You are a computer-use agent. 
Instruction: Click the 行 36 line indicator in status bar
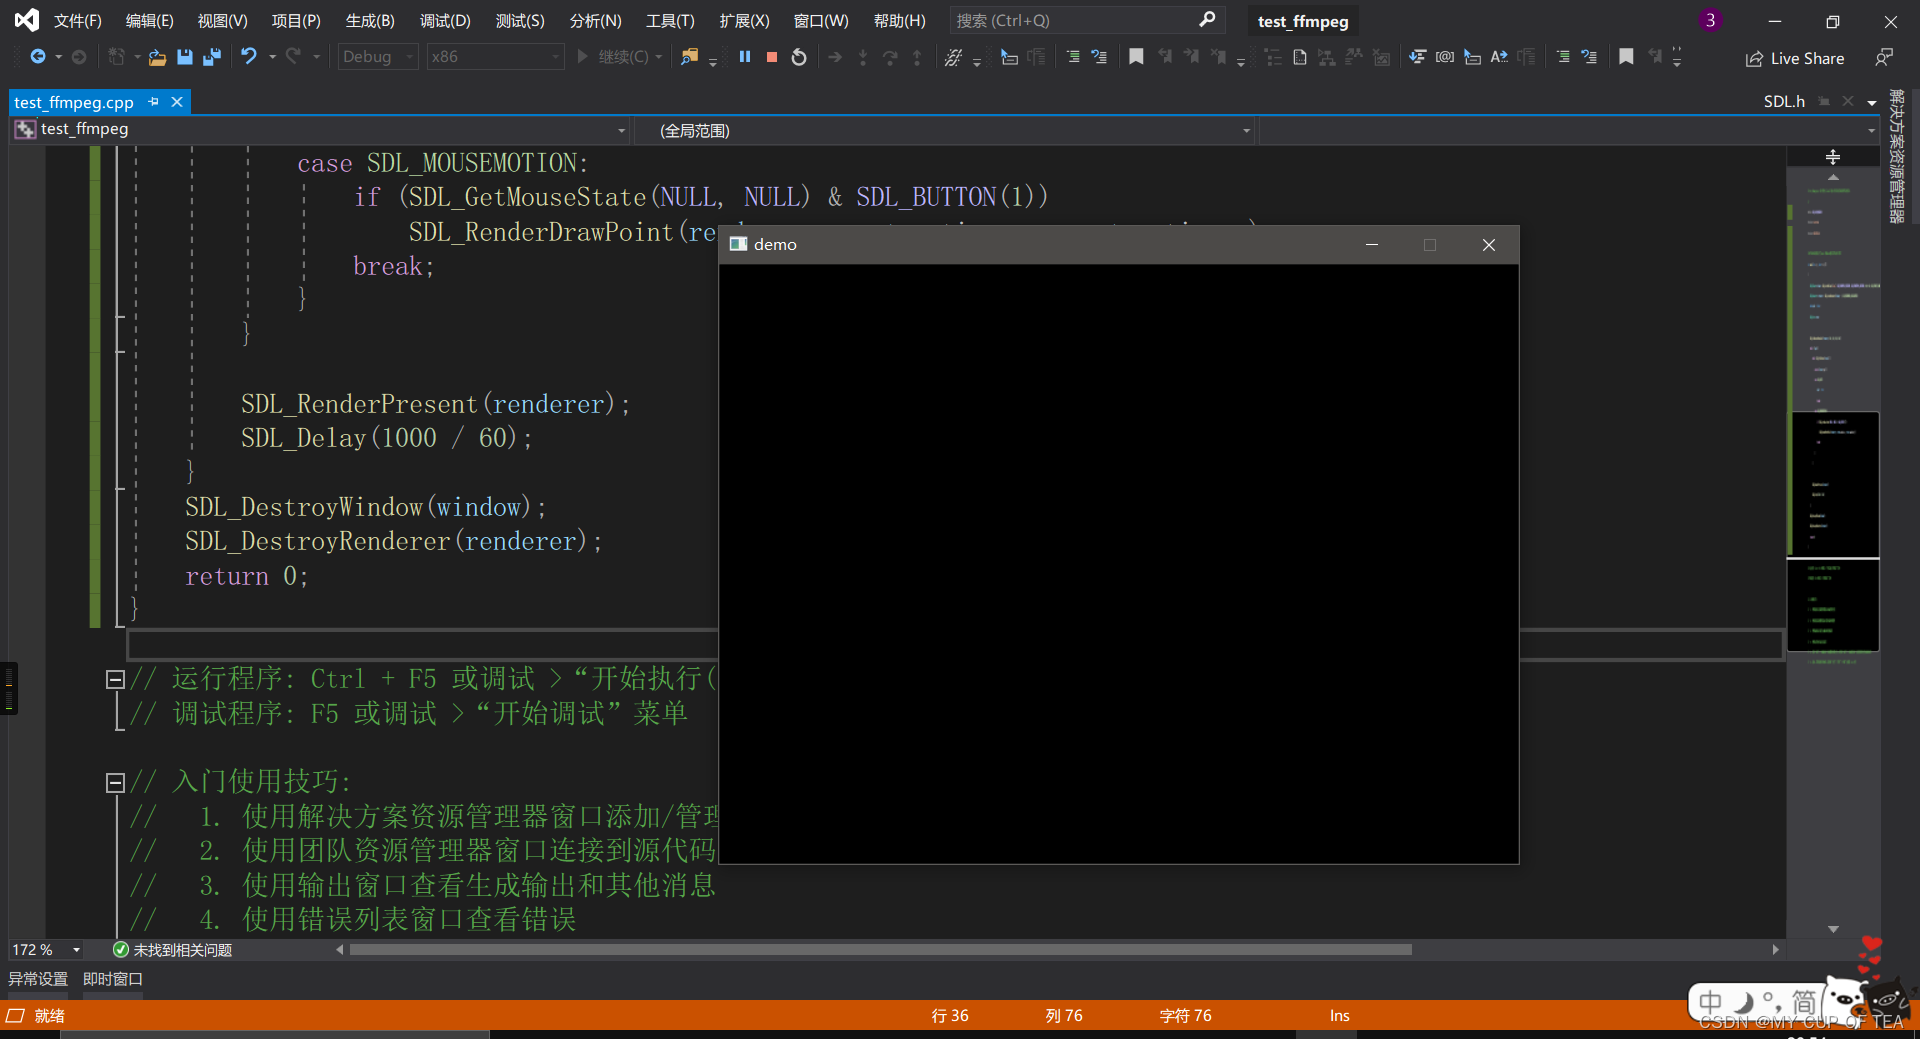(x=950, y=1016)
